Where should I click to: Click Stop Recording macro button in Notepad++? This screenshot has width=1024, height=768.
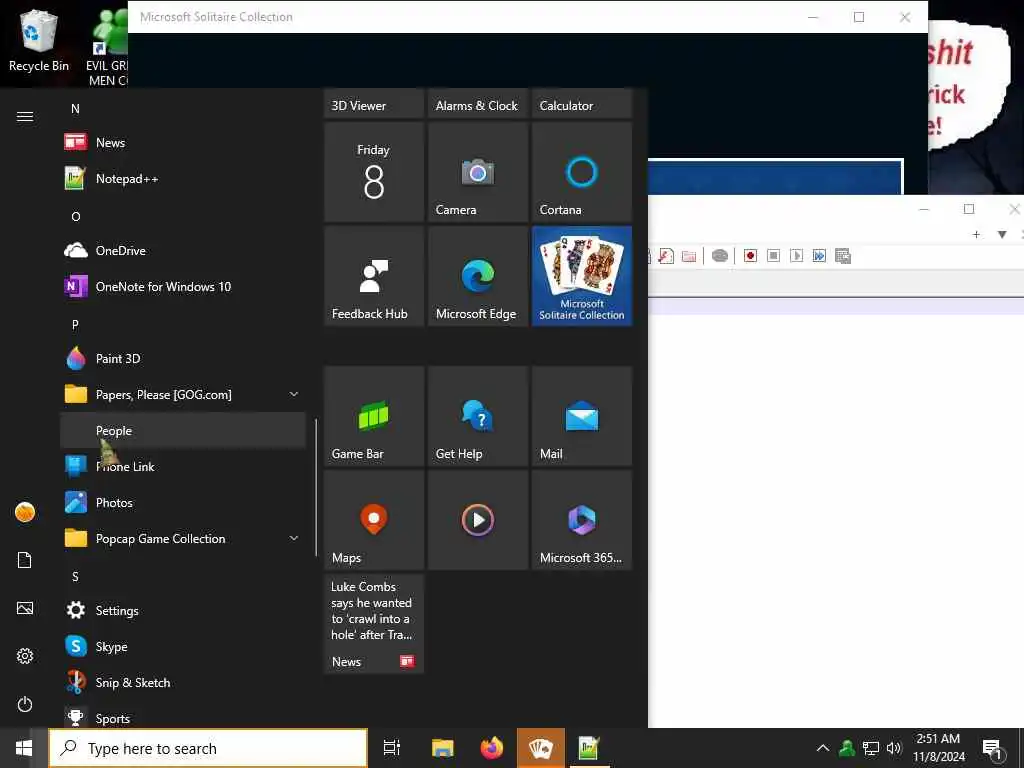tap(773, 256)
